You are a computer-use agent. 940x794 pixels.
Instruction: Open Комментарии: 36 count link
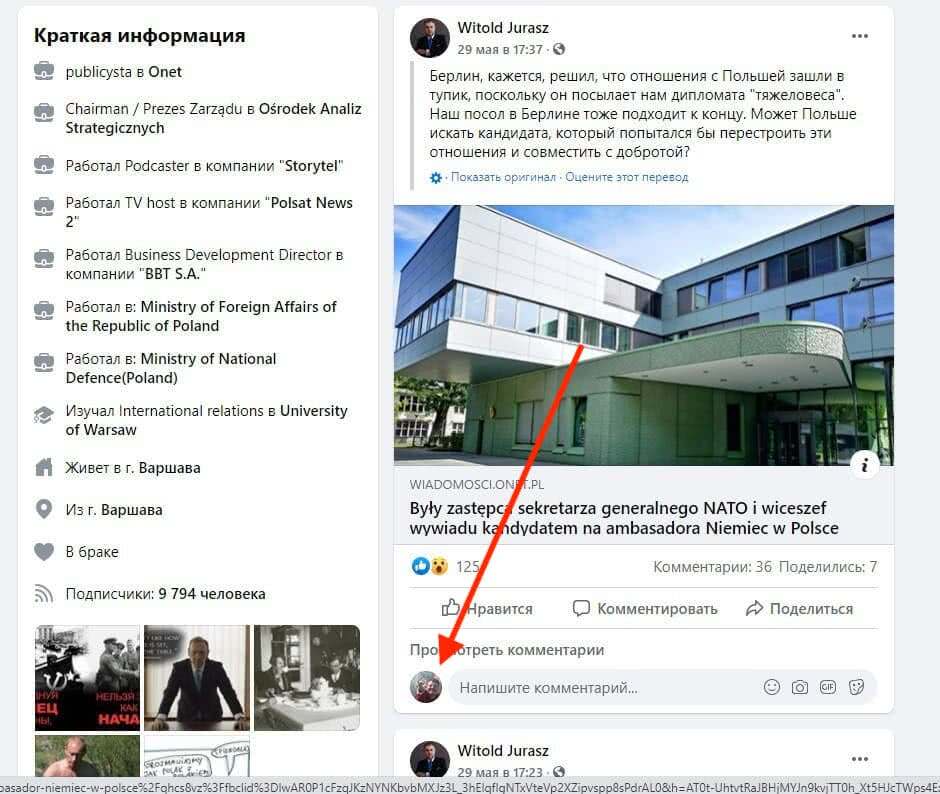pos(712,567)
